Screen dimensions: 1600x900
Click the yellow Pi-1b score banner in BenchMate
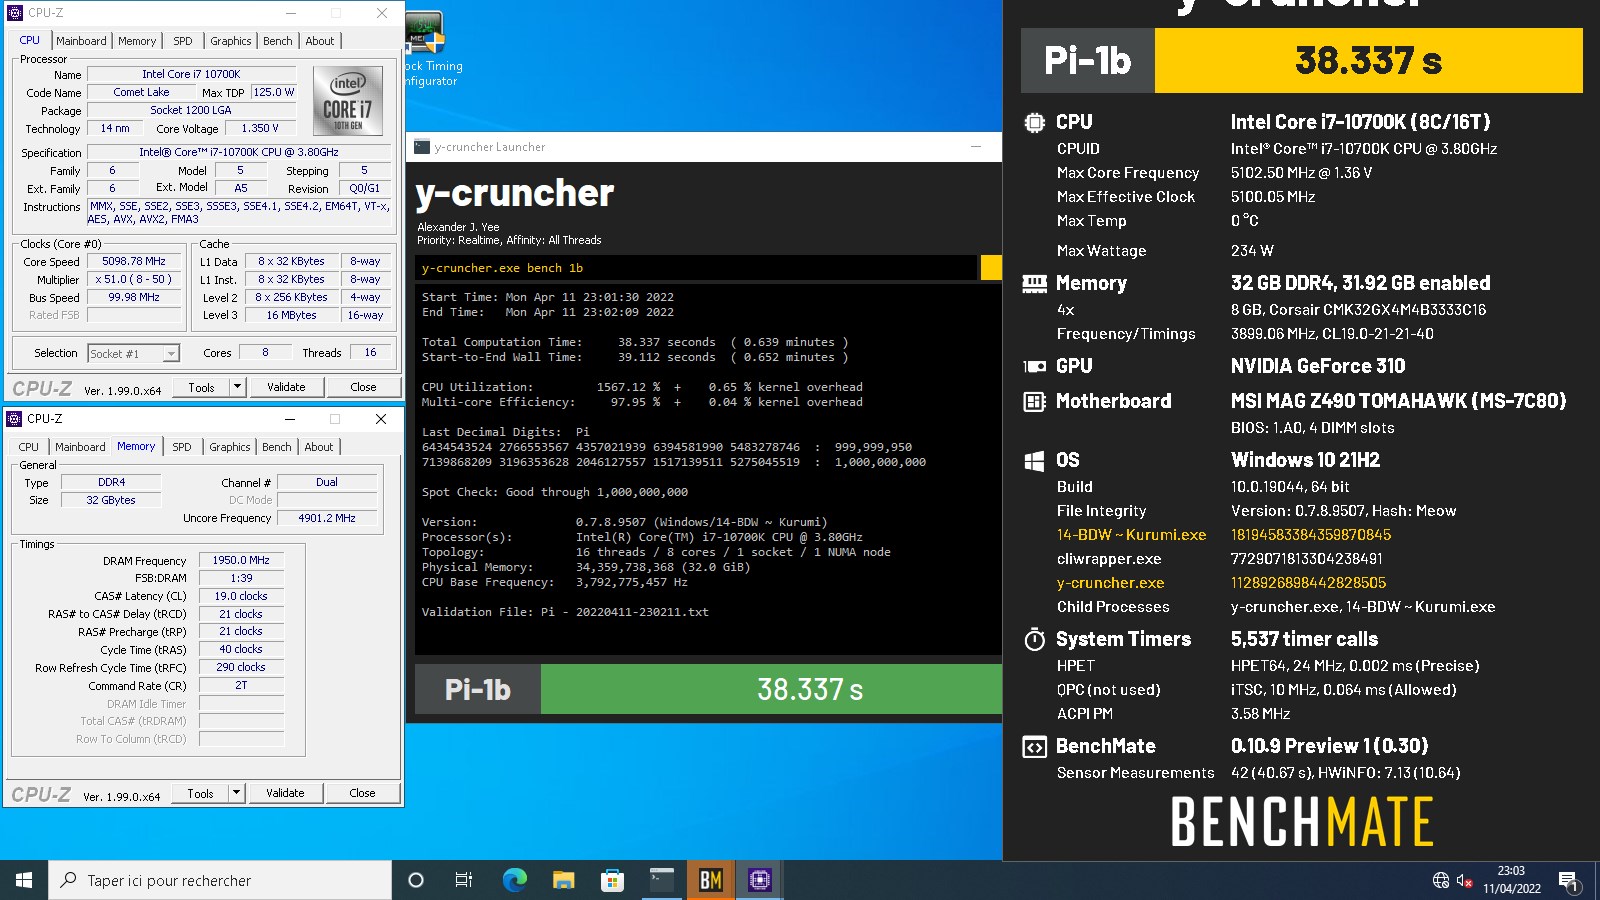[1368, 60]
